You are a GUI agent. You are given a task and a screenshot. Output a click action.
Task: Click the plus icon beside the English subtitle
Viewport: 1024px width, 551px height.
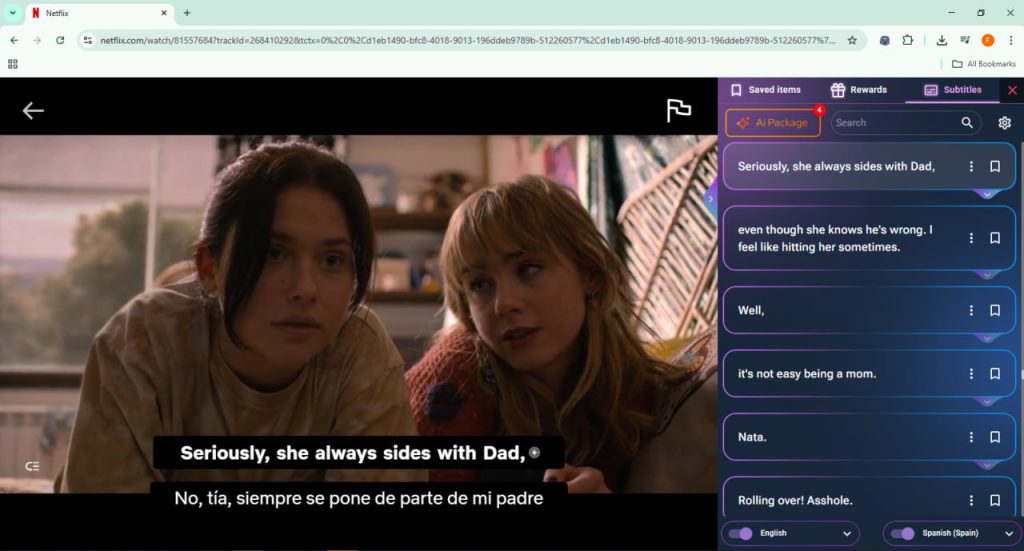tap(534, 452)
